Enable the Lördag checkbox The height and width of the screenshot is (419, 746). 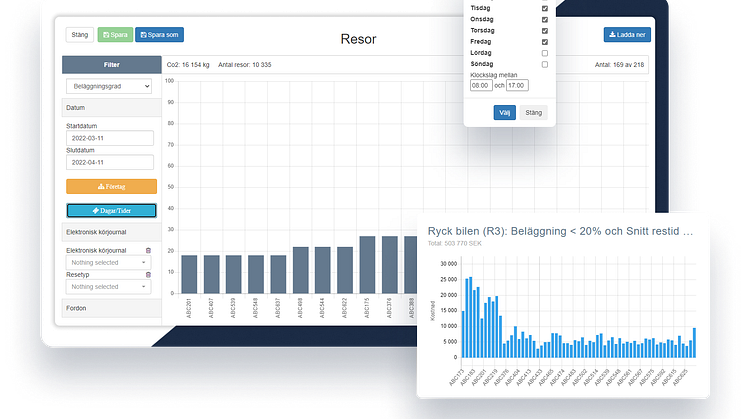[545, 53]
